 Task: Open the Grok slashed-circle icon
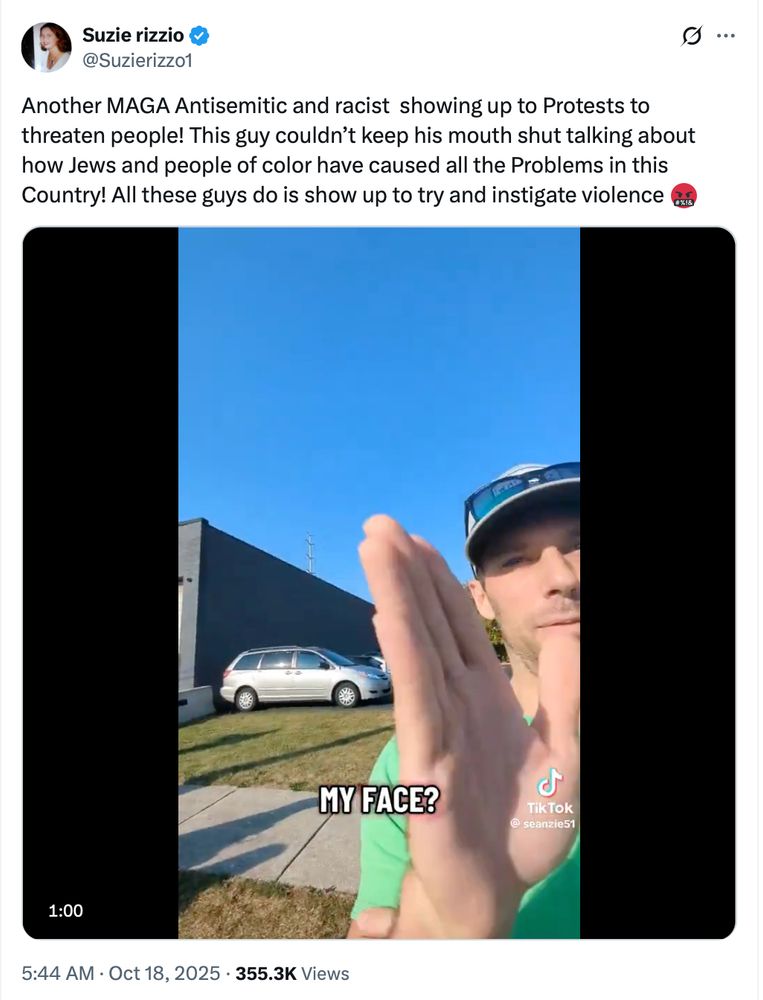[691, 37]
